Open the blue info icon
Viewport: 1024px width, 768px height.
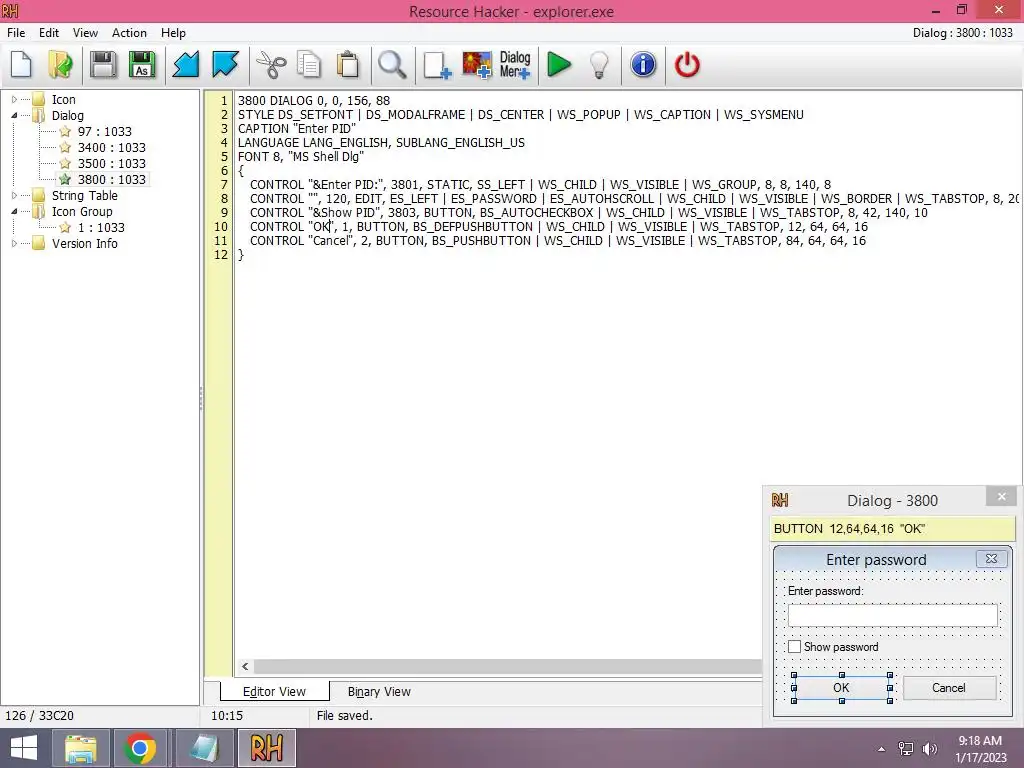643,65
